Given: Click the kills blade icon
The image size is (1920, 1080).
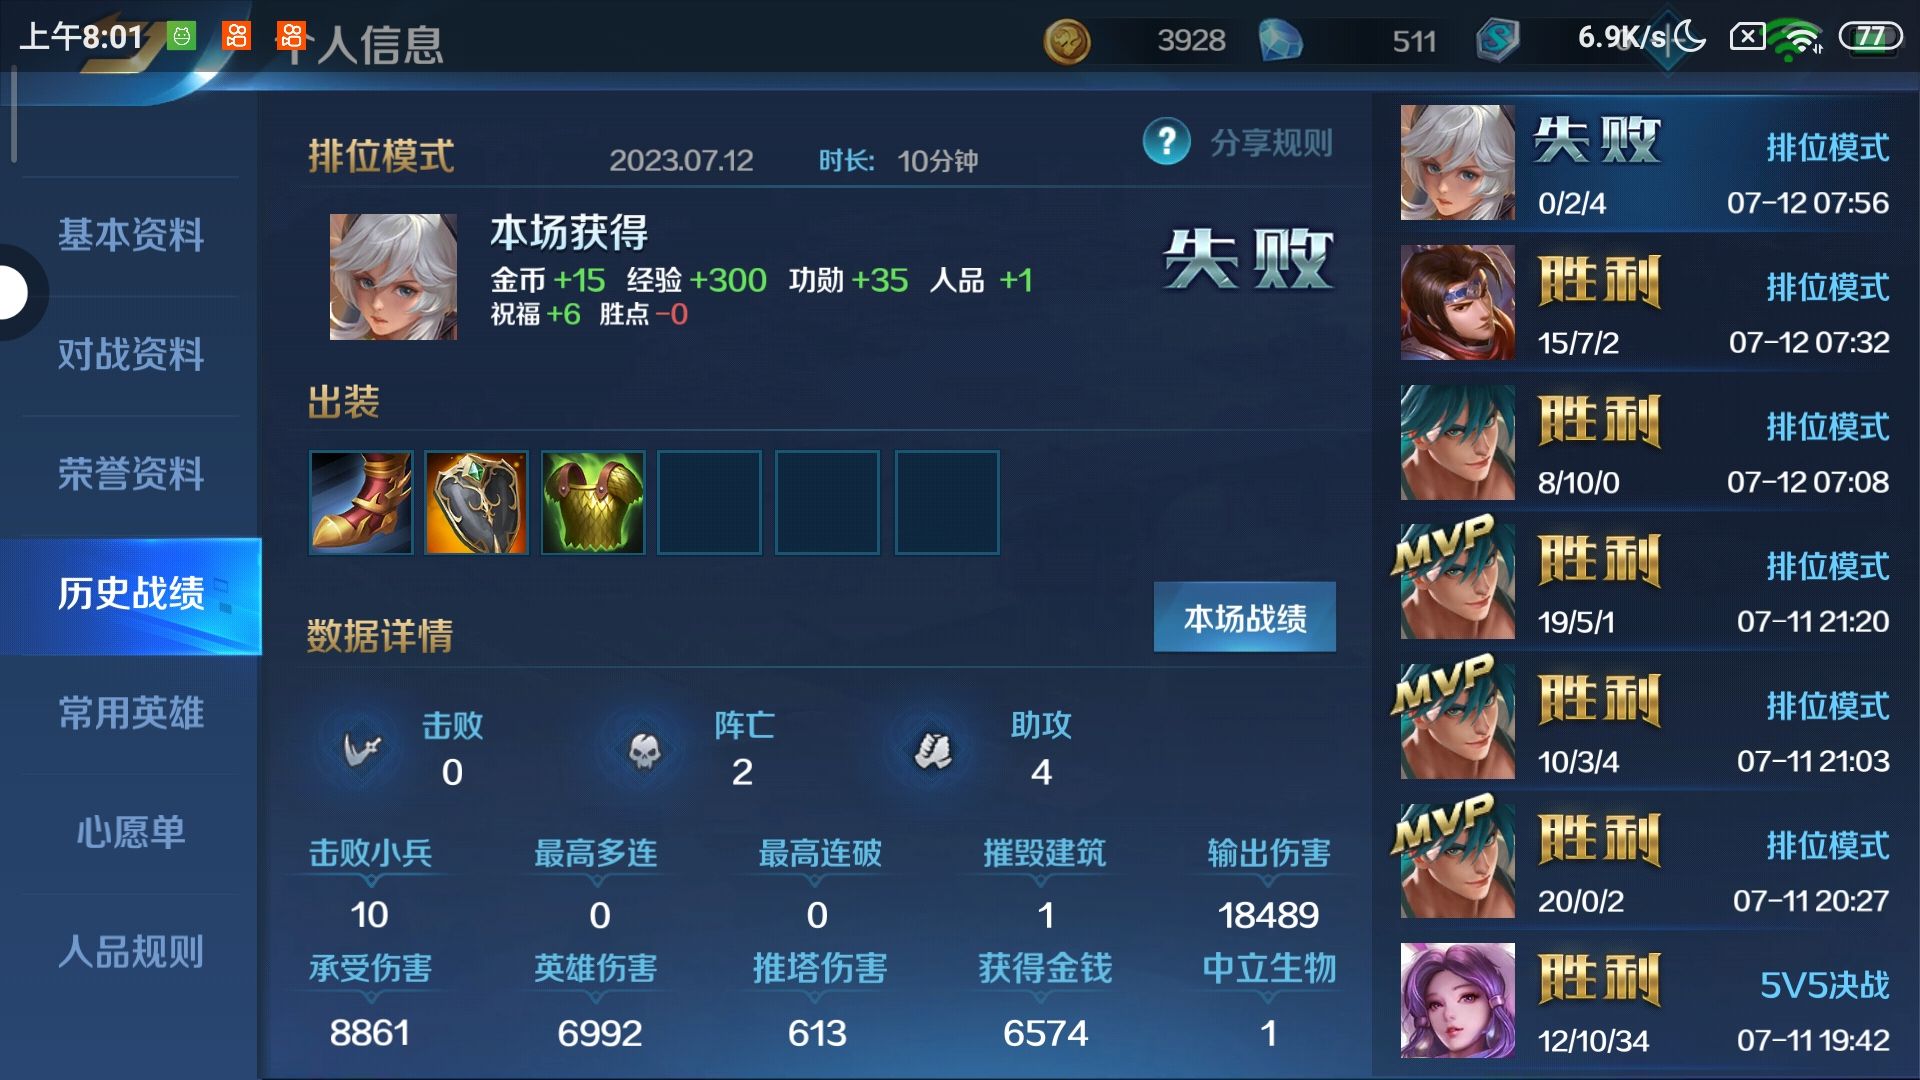Looking at the screenshot, I should point(362,749).
